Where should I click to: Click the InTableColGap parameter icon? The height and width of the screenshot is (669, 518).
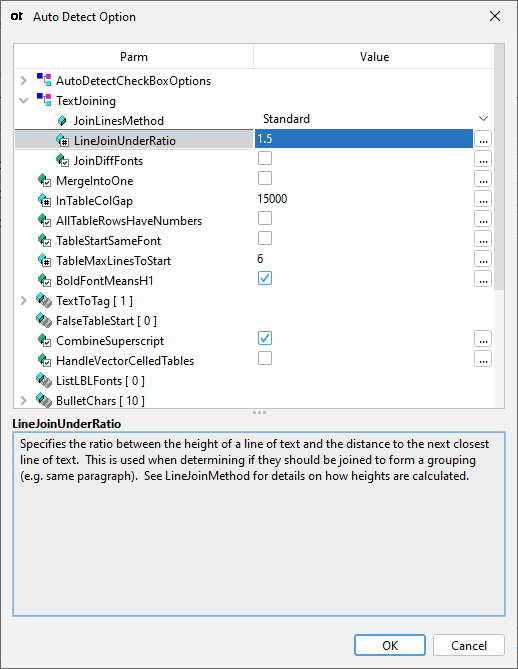click(44, 200)
